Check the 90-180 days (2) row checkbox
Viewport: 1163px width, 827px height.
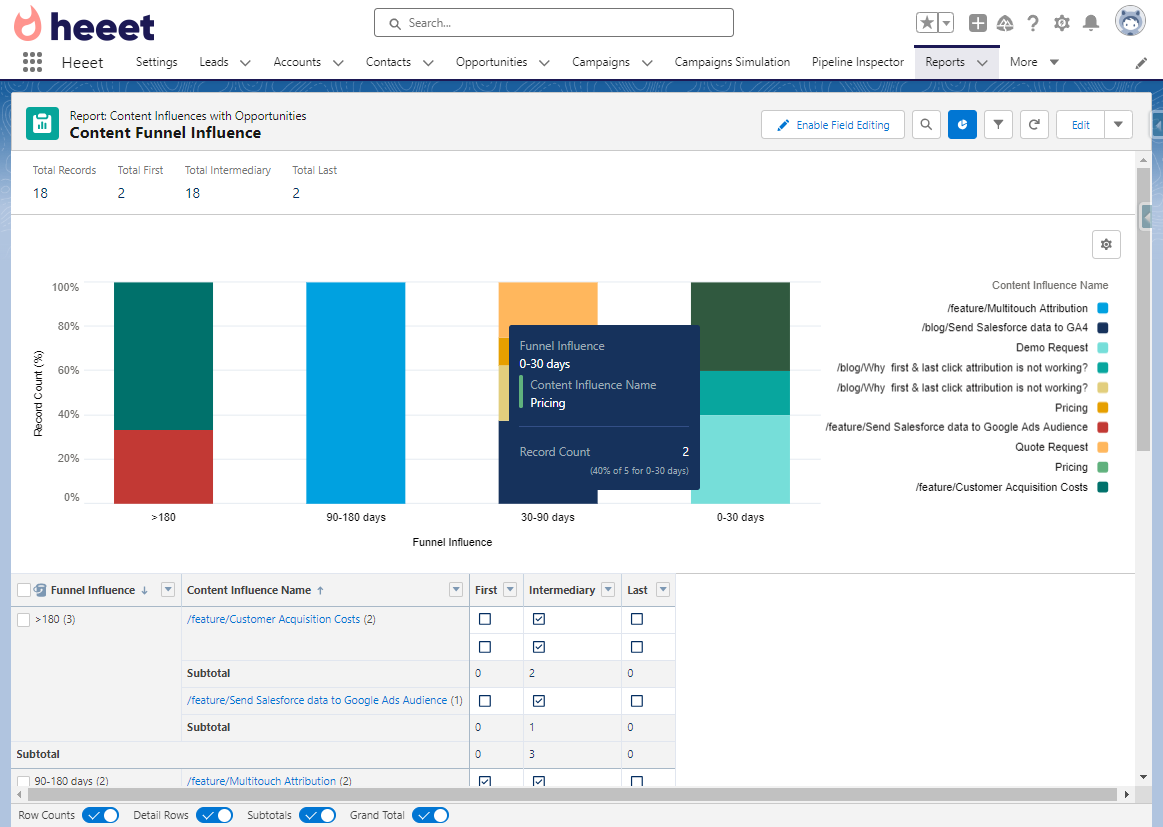pos(24,781)
